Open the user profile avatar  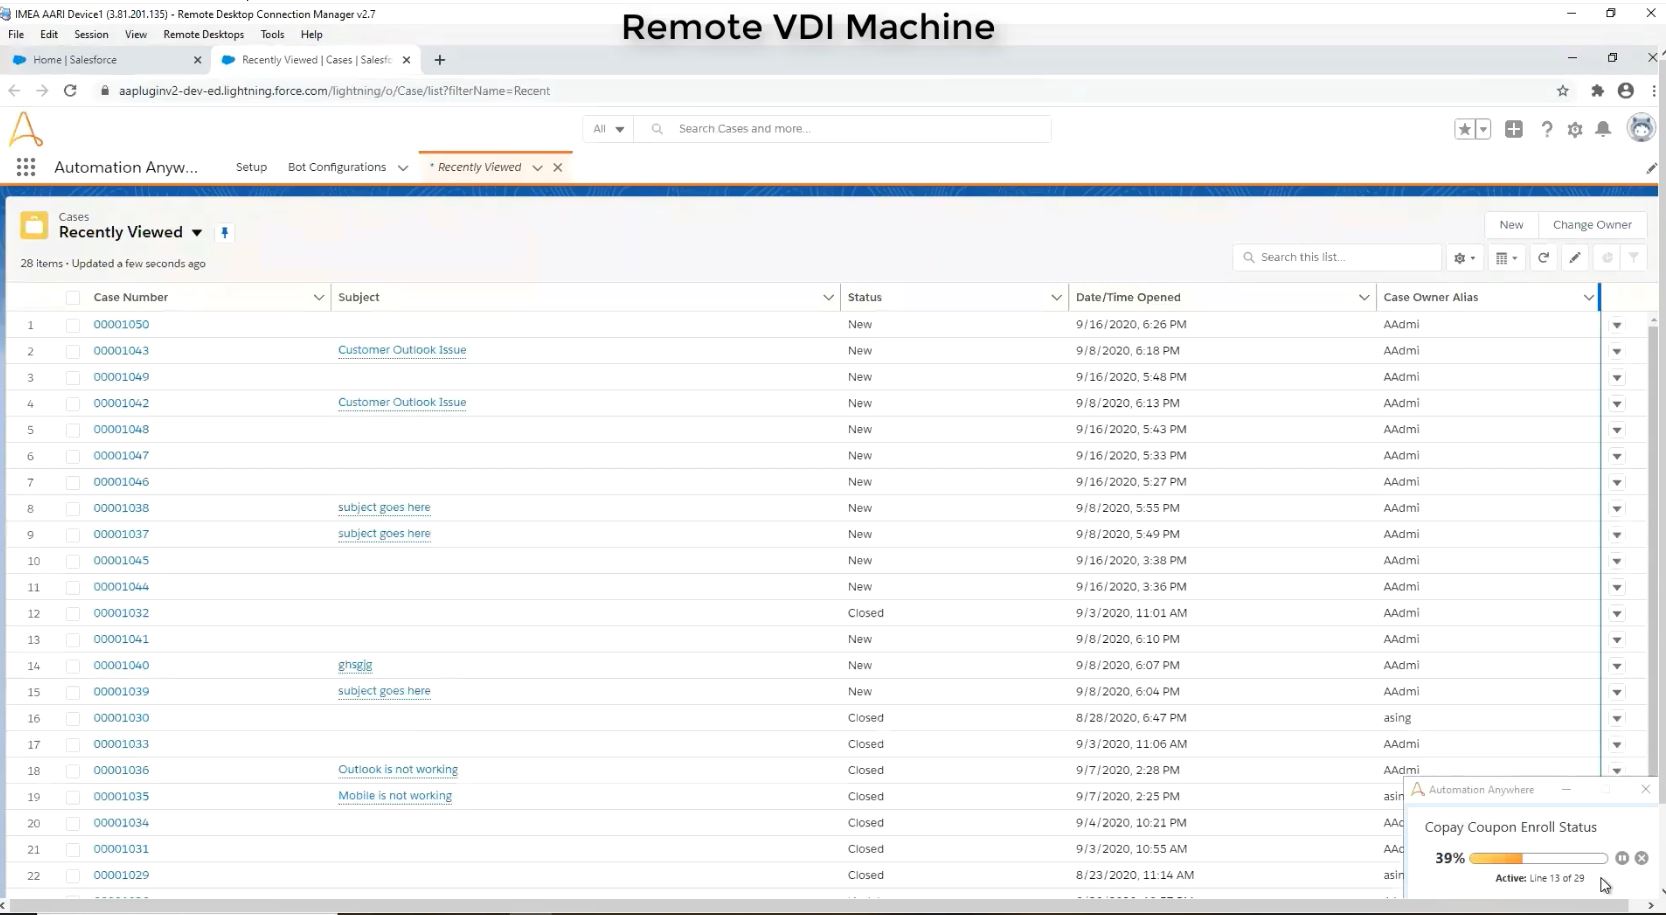[x=1641, y=128]
